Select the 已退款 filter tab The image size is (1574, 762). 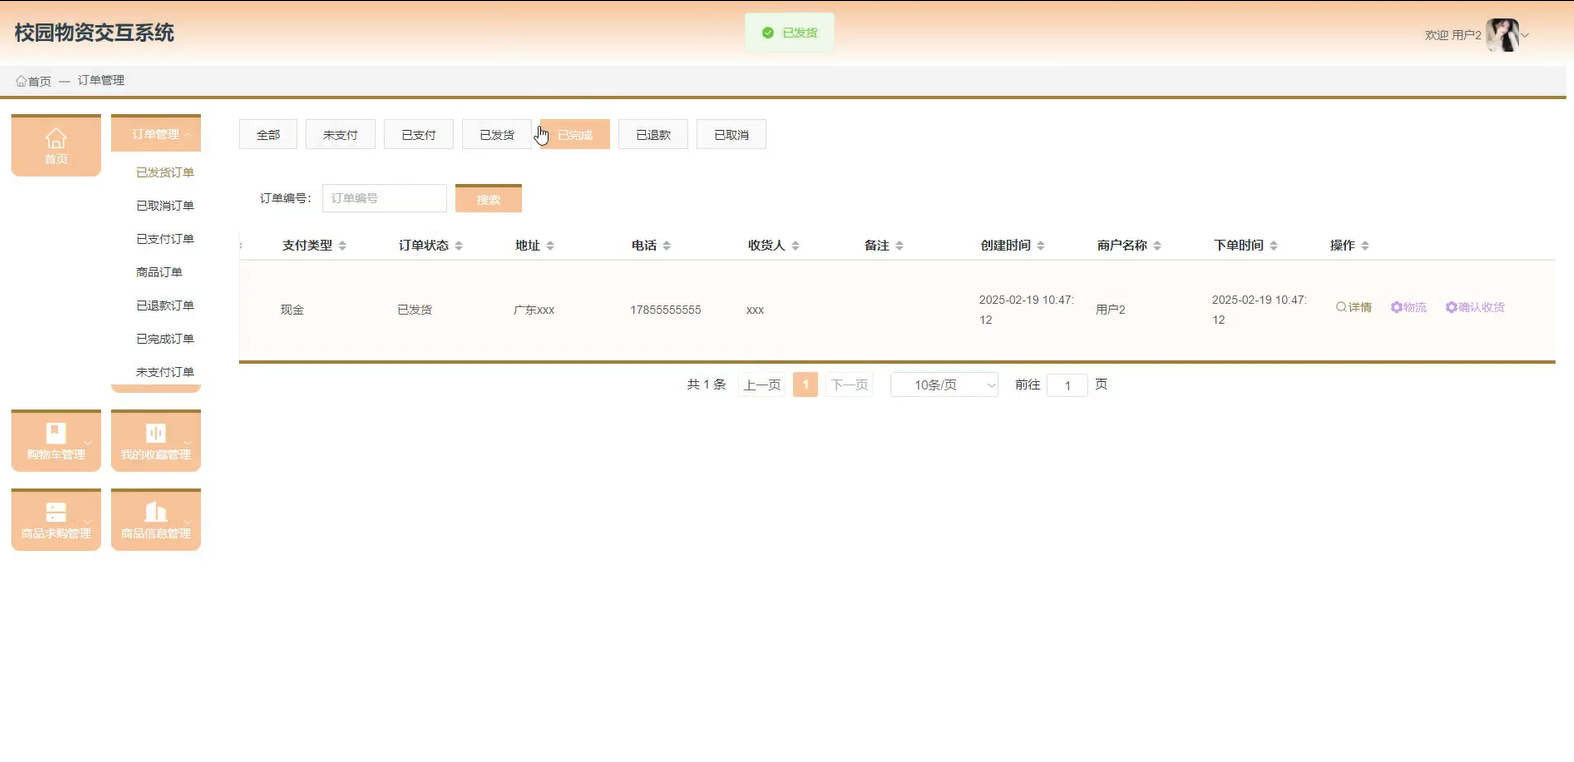click(x=653, y=134)
